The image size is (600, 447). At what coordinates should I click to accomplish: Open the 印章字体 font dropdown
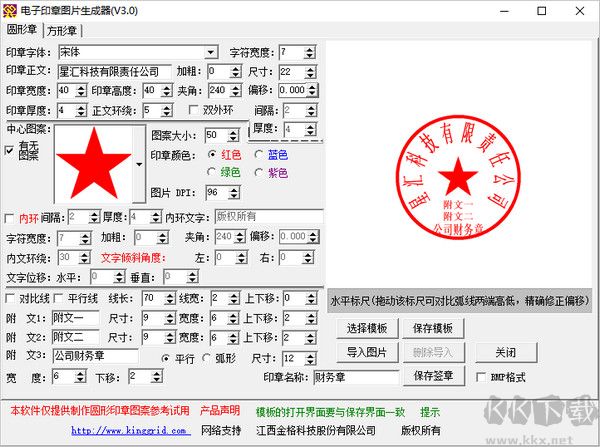point(211,52)
